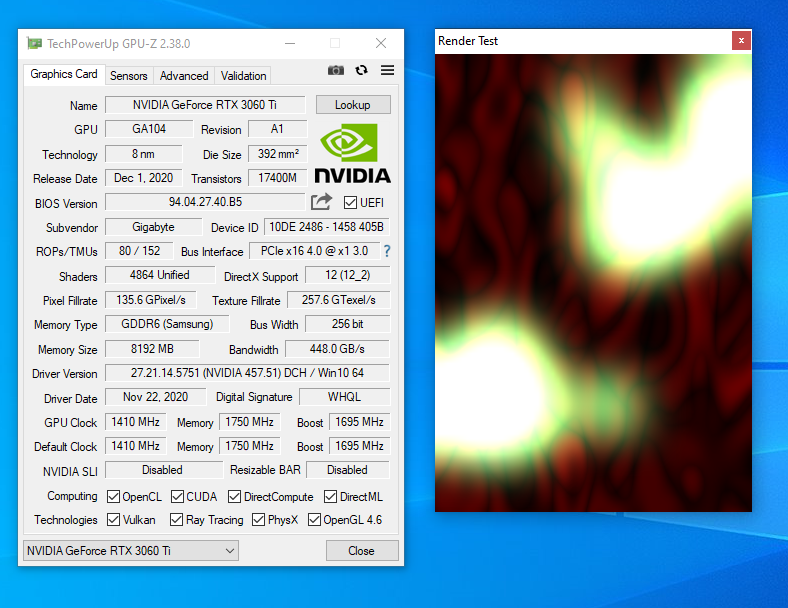
Task: Toggle the OpenCL checkbox
Action: point(114,497)
